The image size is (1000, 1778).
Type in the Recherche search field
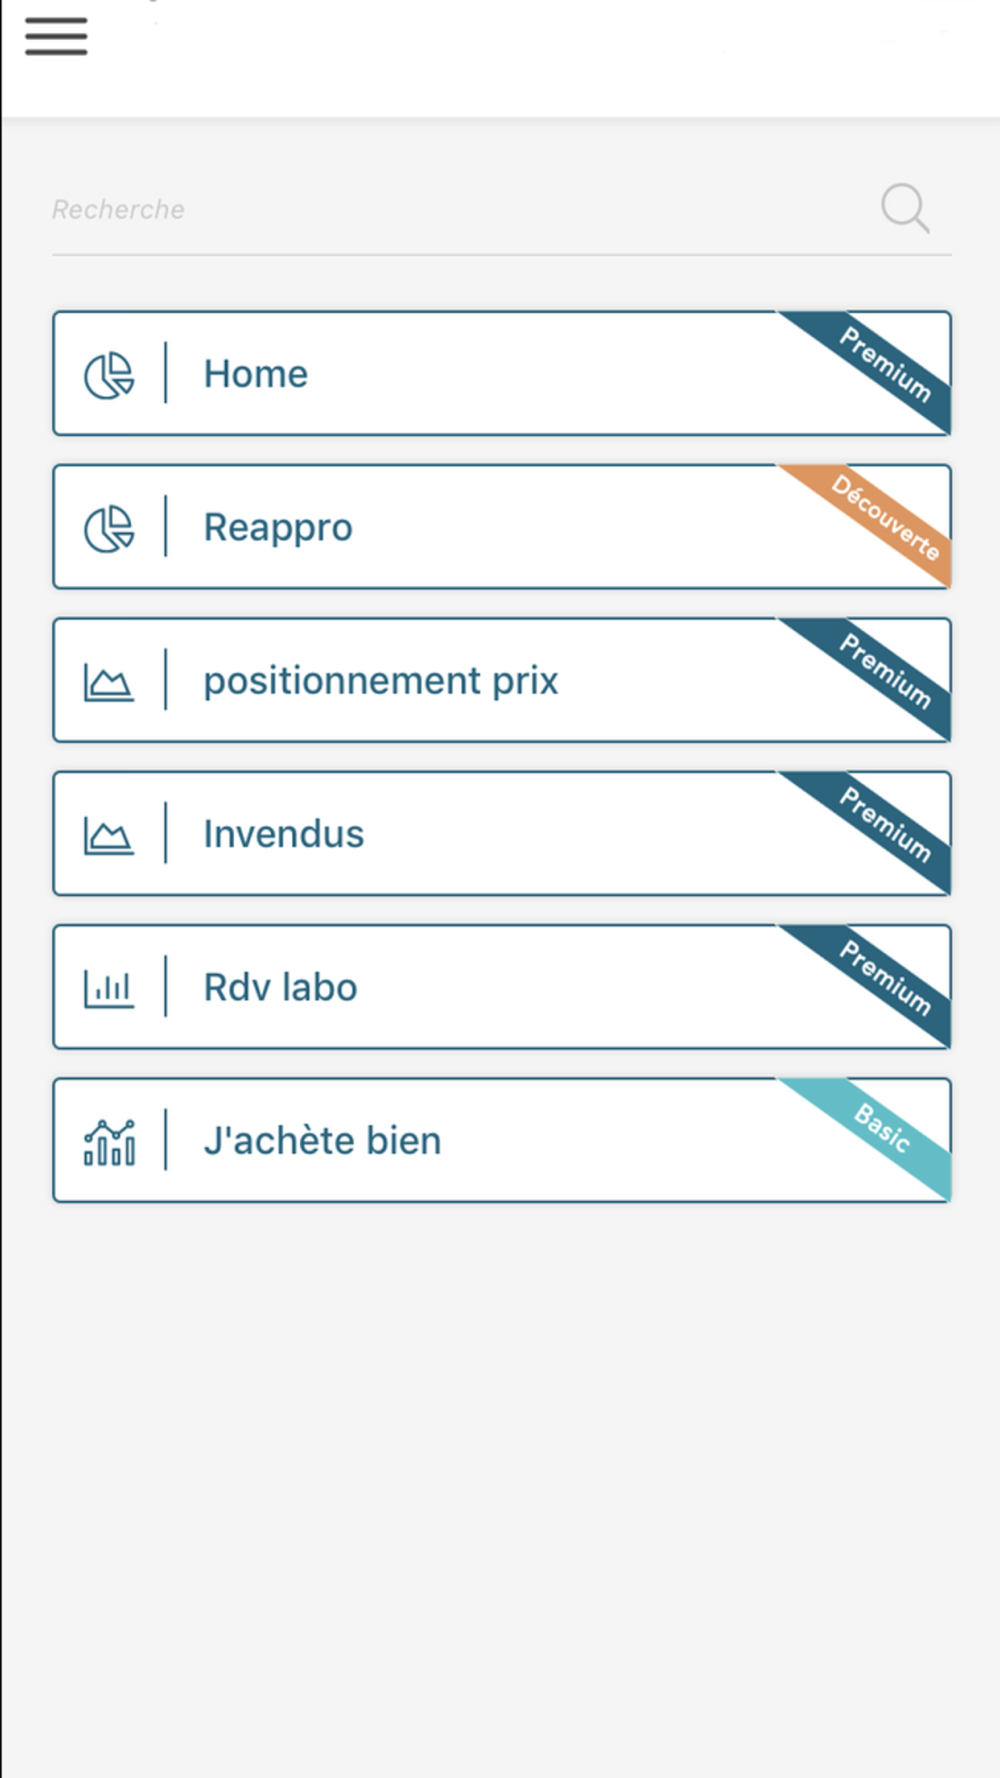tap(450, 209)
